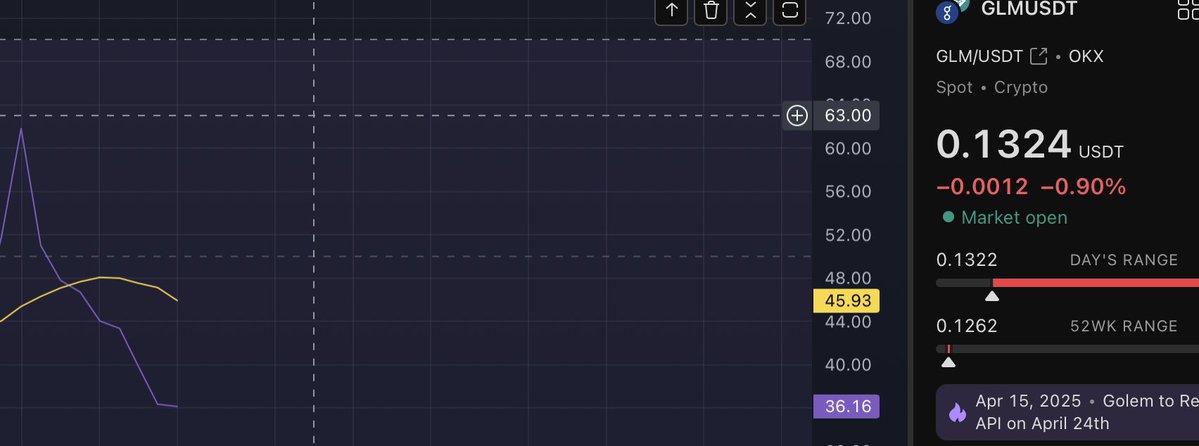Click the GLMUSDT symbol title

1028,9
